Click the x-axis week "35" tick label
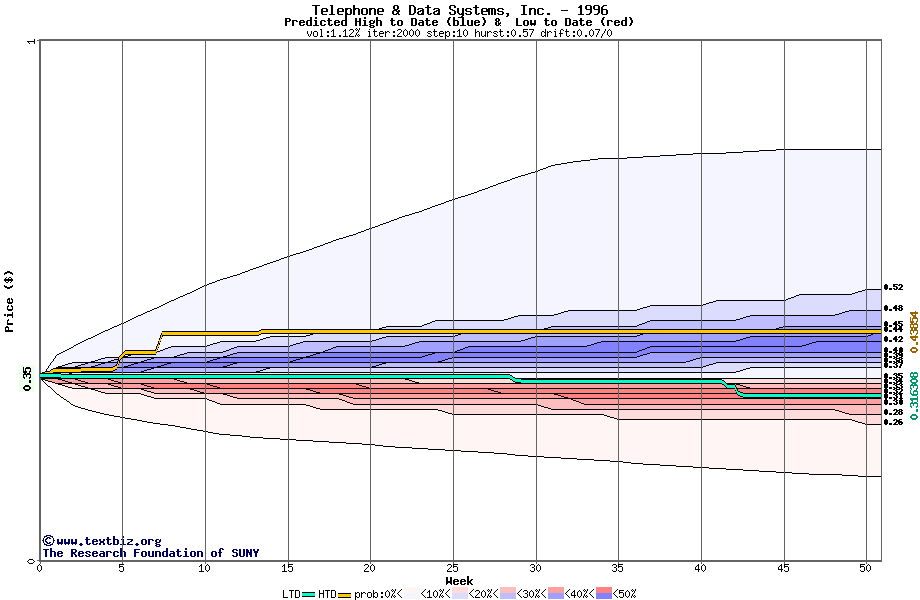The image size is (920, 600). pyautogui.click(x=618, y=568)
